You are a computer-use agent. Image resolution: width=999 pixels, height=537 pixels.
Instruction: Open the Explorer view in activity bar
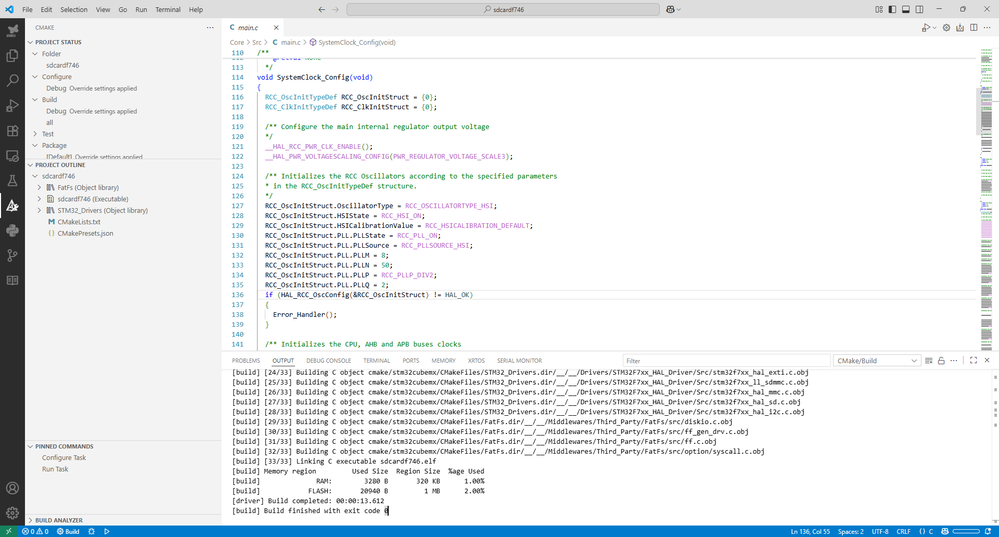[x=12, y=56]
